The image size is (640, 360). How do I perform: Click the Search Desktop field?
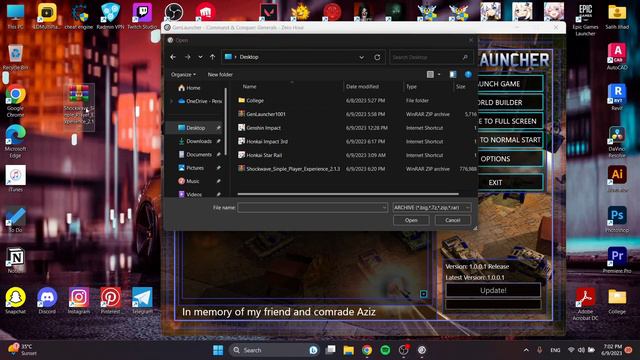point(431,57)
